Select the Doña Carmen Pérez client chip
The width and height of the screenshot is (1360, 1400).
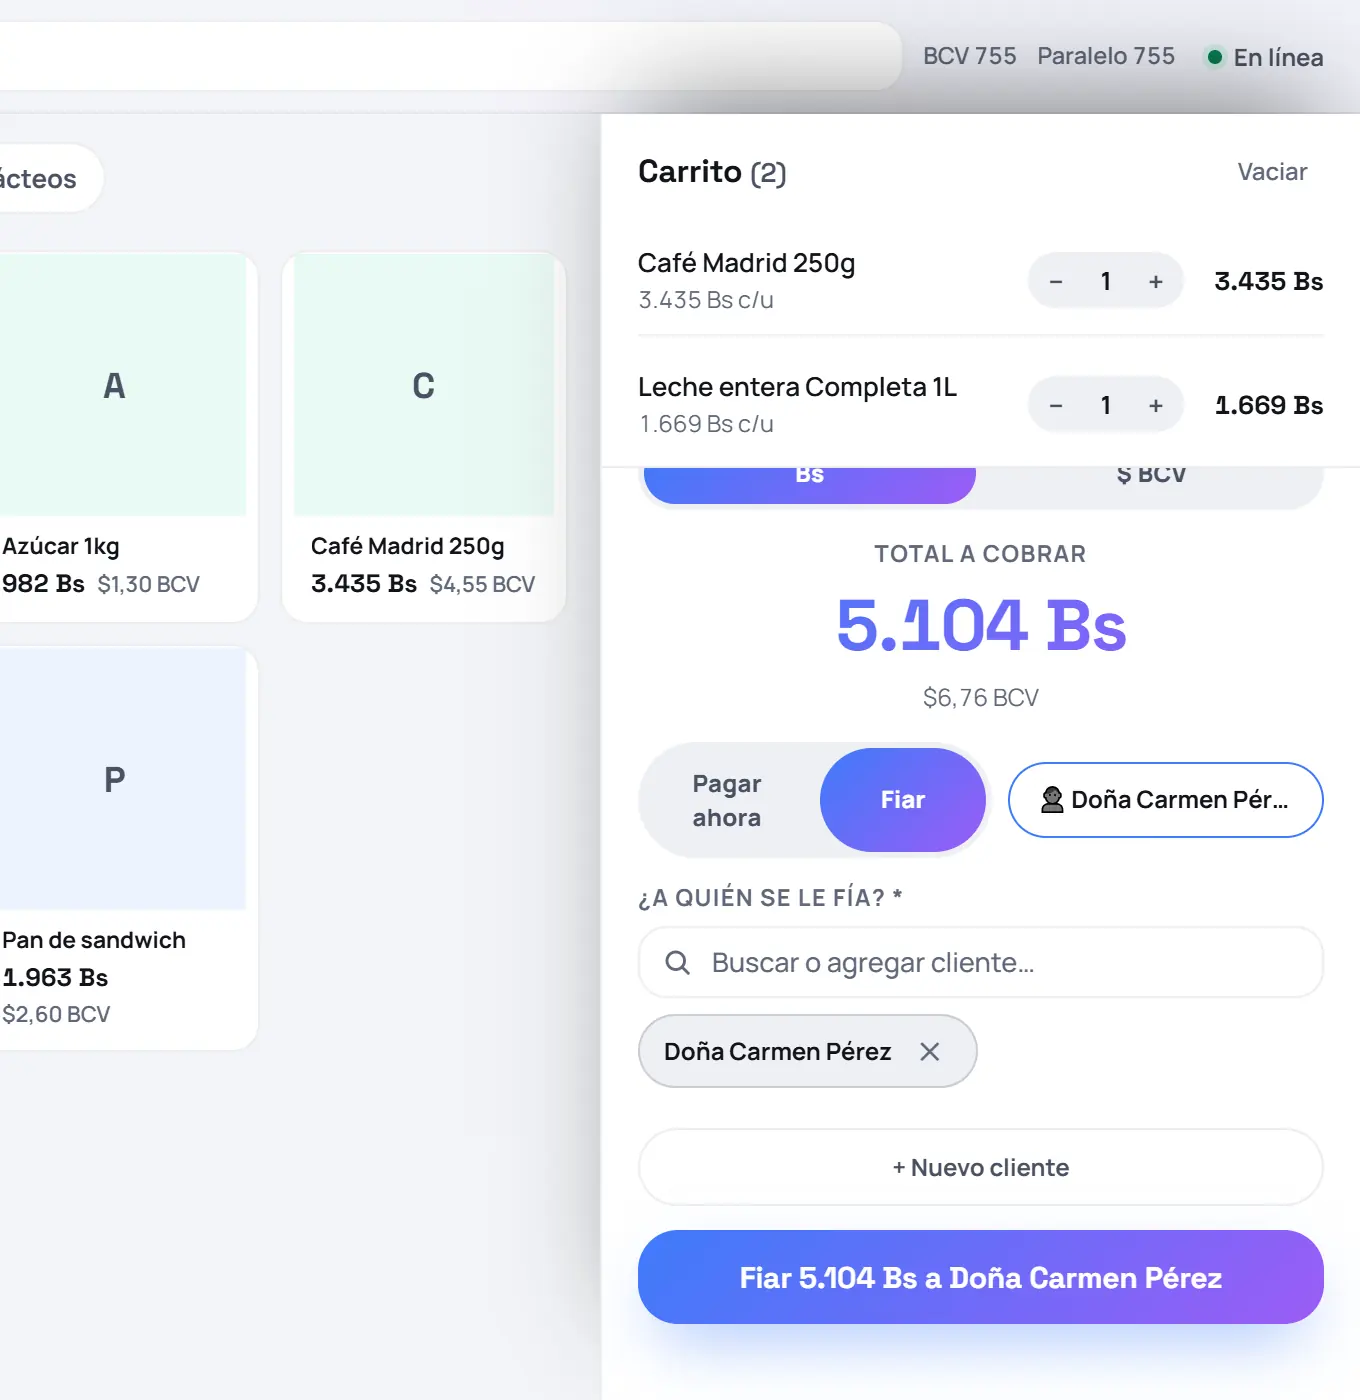[808, 1051]
